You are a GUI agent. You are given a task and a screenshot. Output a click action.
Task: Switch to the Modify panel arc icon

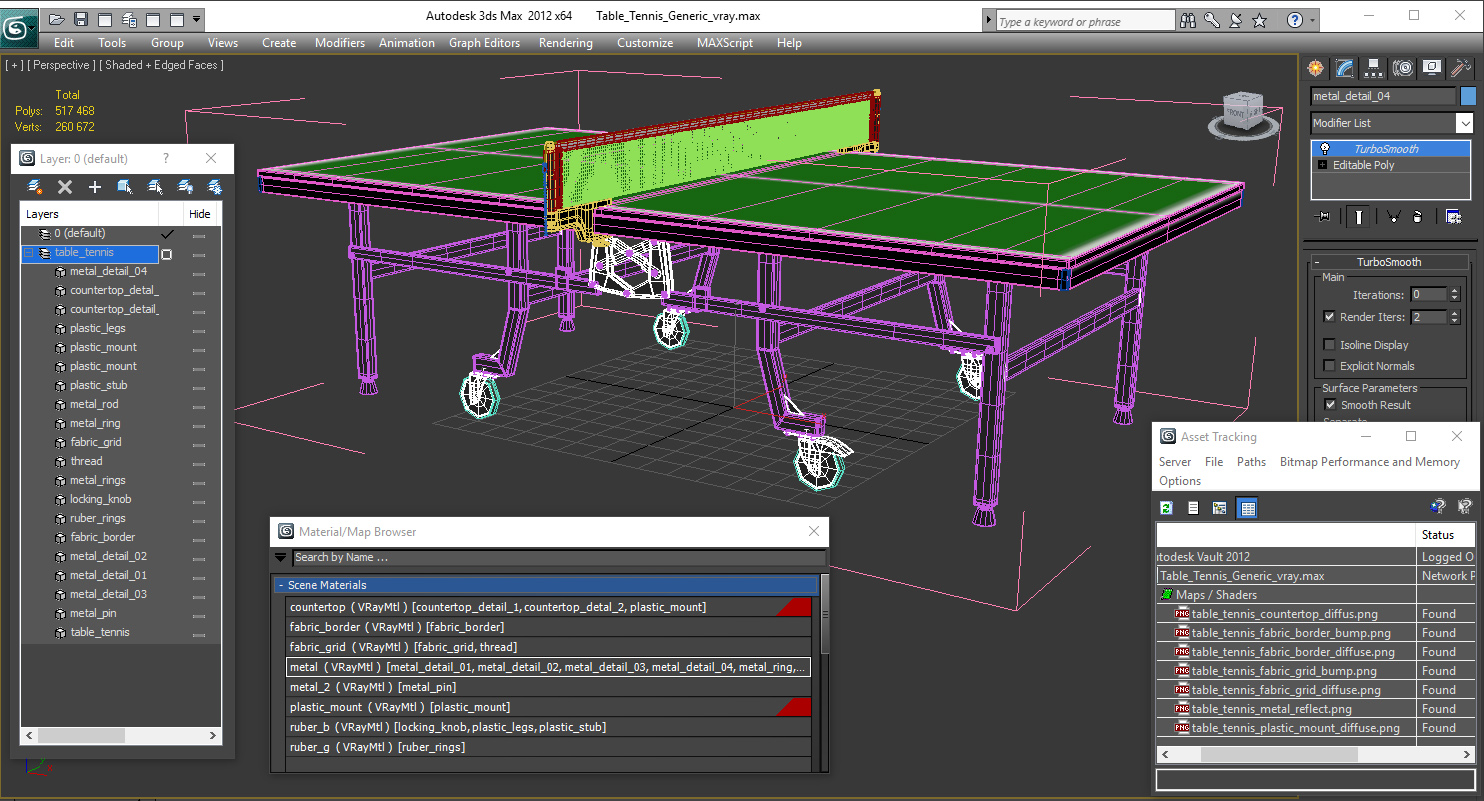(x=1345, y=68)
